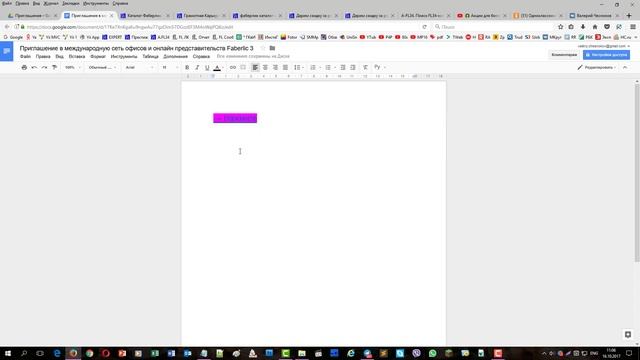Align text to the left
This screenshot has height=360, width=640.
[255, 67]
